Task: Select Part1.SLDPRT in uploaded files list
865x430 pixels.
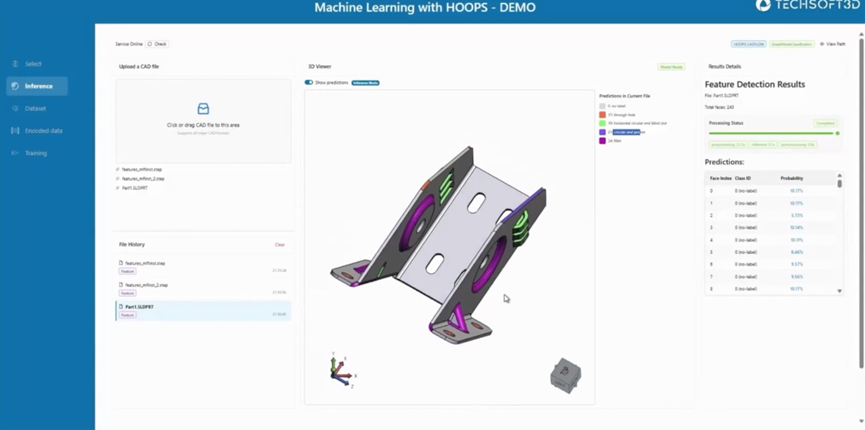Action: [x=135, y=188]
